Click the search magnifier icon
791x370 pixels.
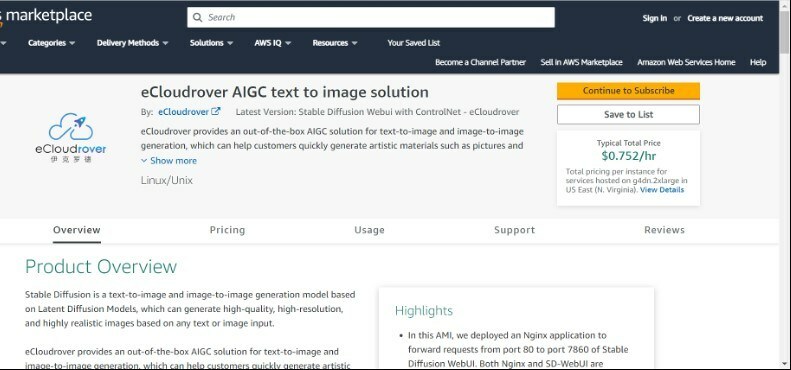[x=197, y=18]
